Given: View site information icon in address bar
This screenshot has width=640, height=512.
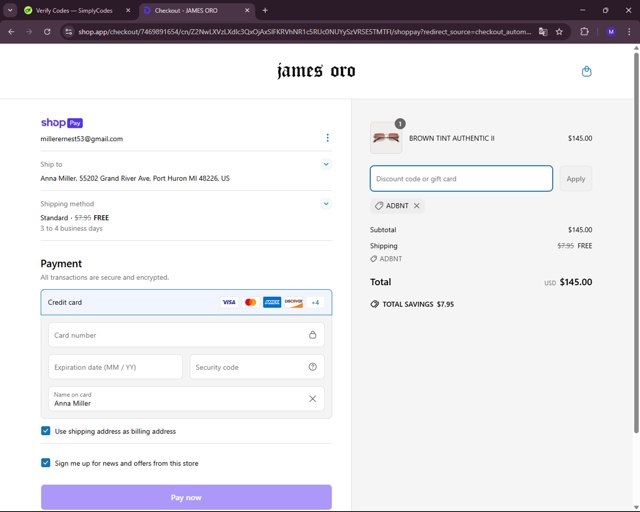Looking at the screenshot, I should click(69, 32).
